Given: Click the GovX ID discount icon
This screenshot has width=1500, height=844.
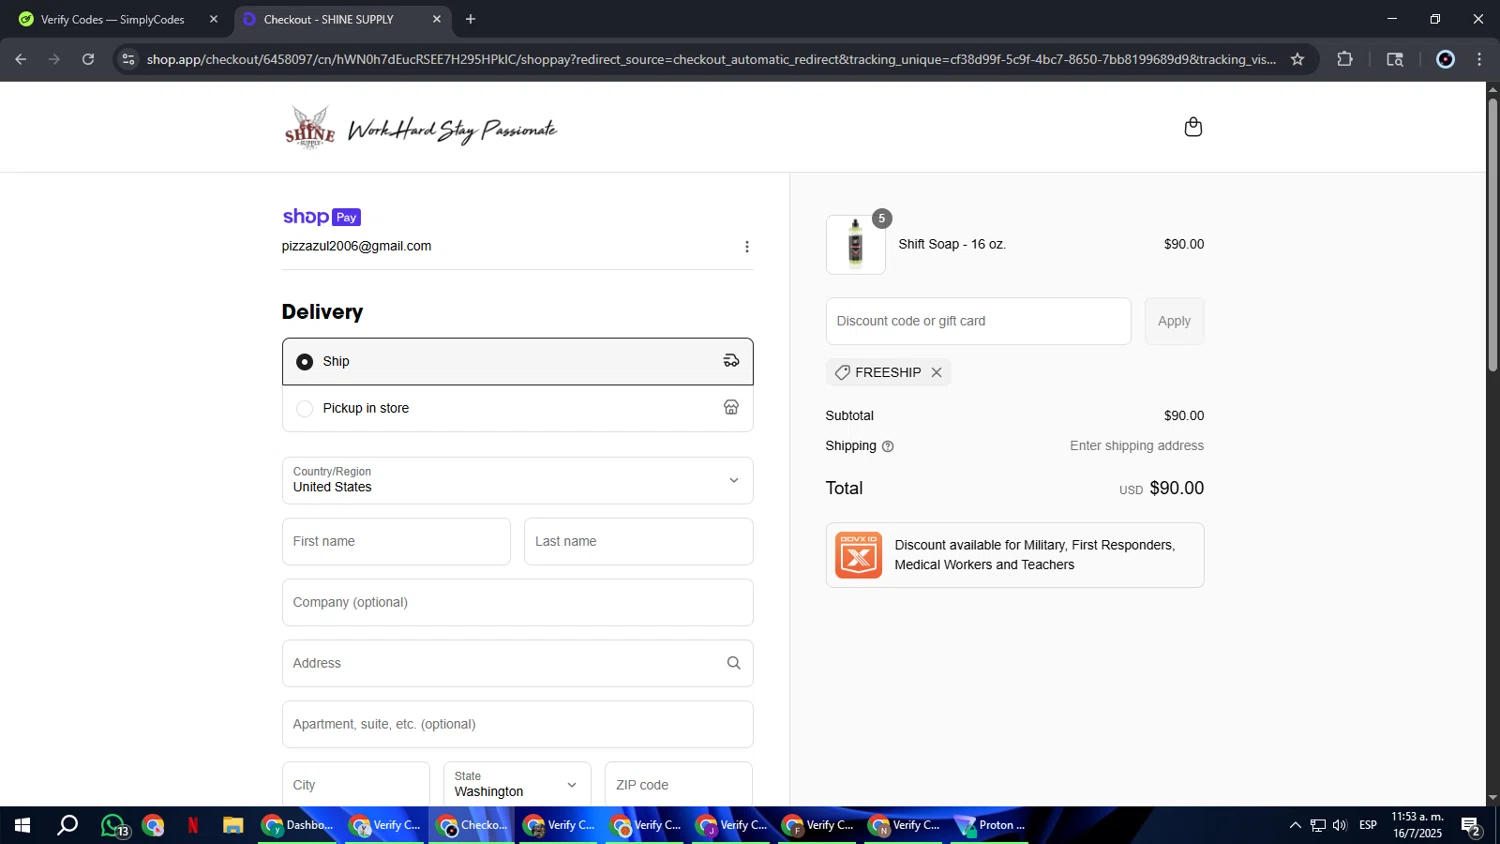Looking at the screenshot, I should [x=859, y=555].
